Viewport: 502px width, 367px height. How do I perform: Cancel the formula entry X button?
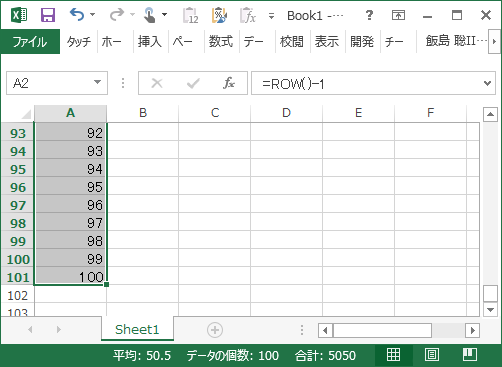(x=157, y=83)
